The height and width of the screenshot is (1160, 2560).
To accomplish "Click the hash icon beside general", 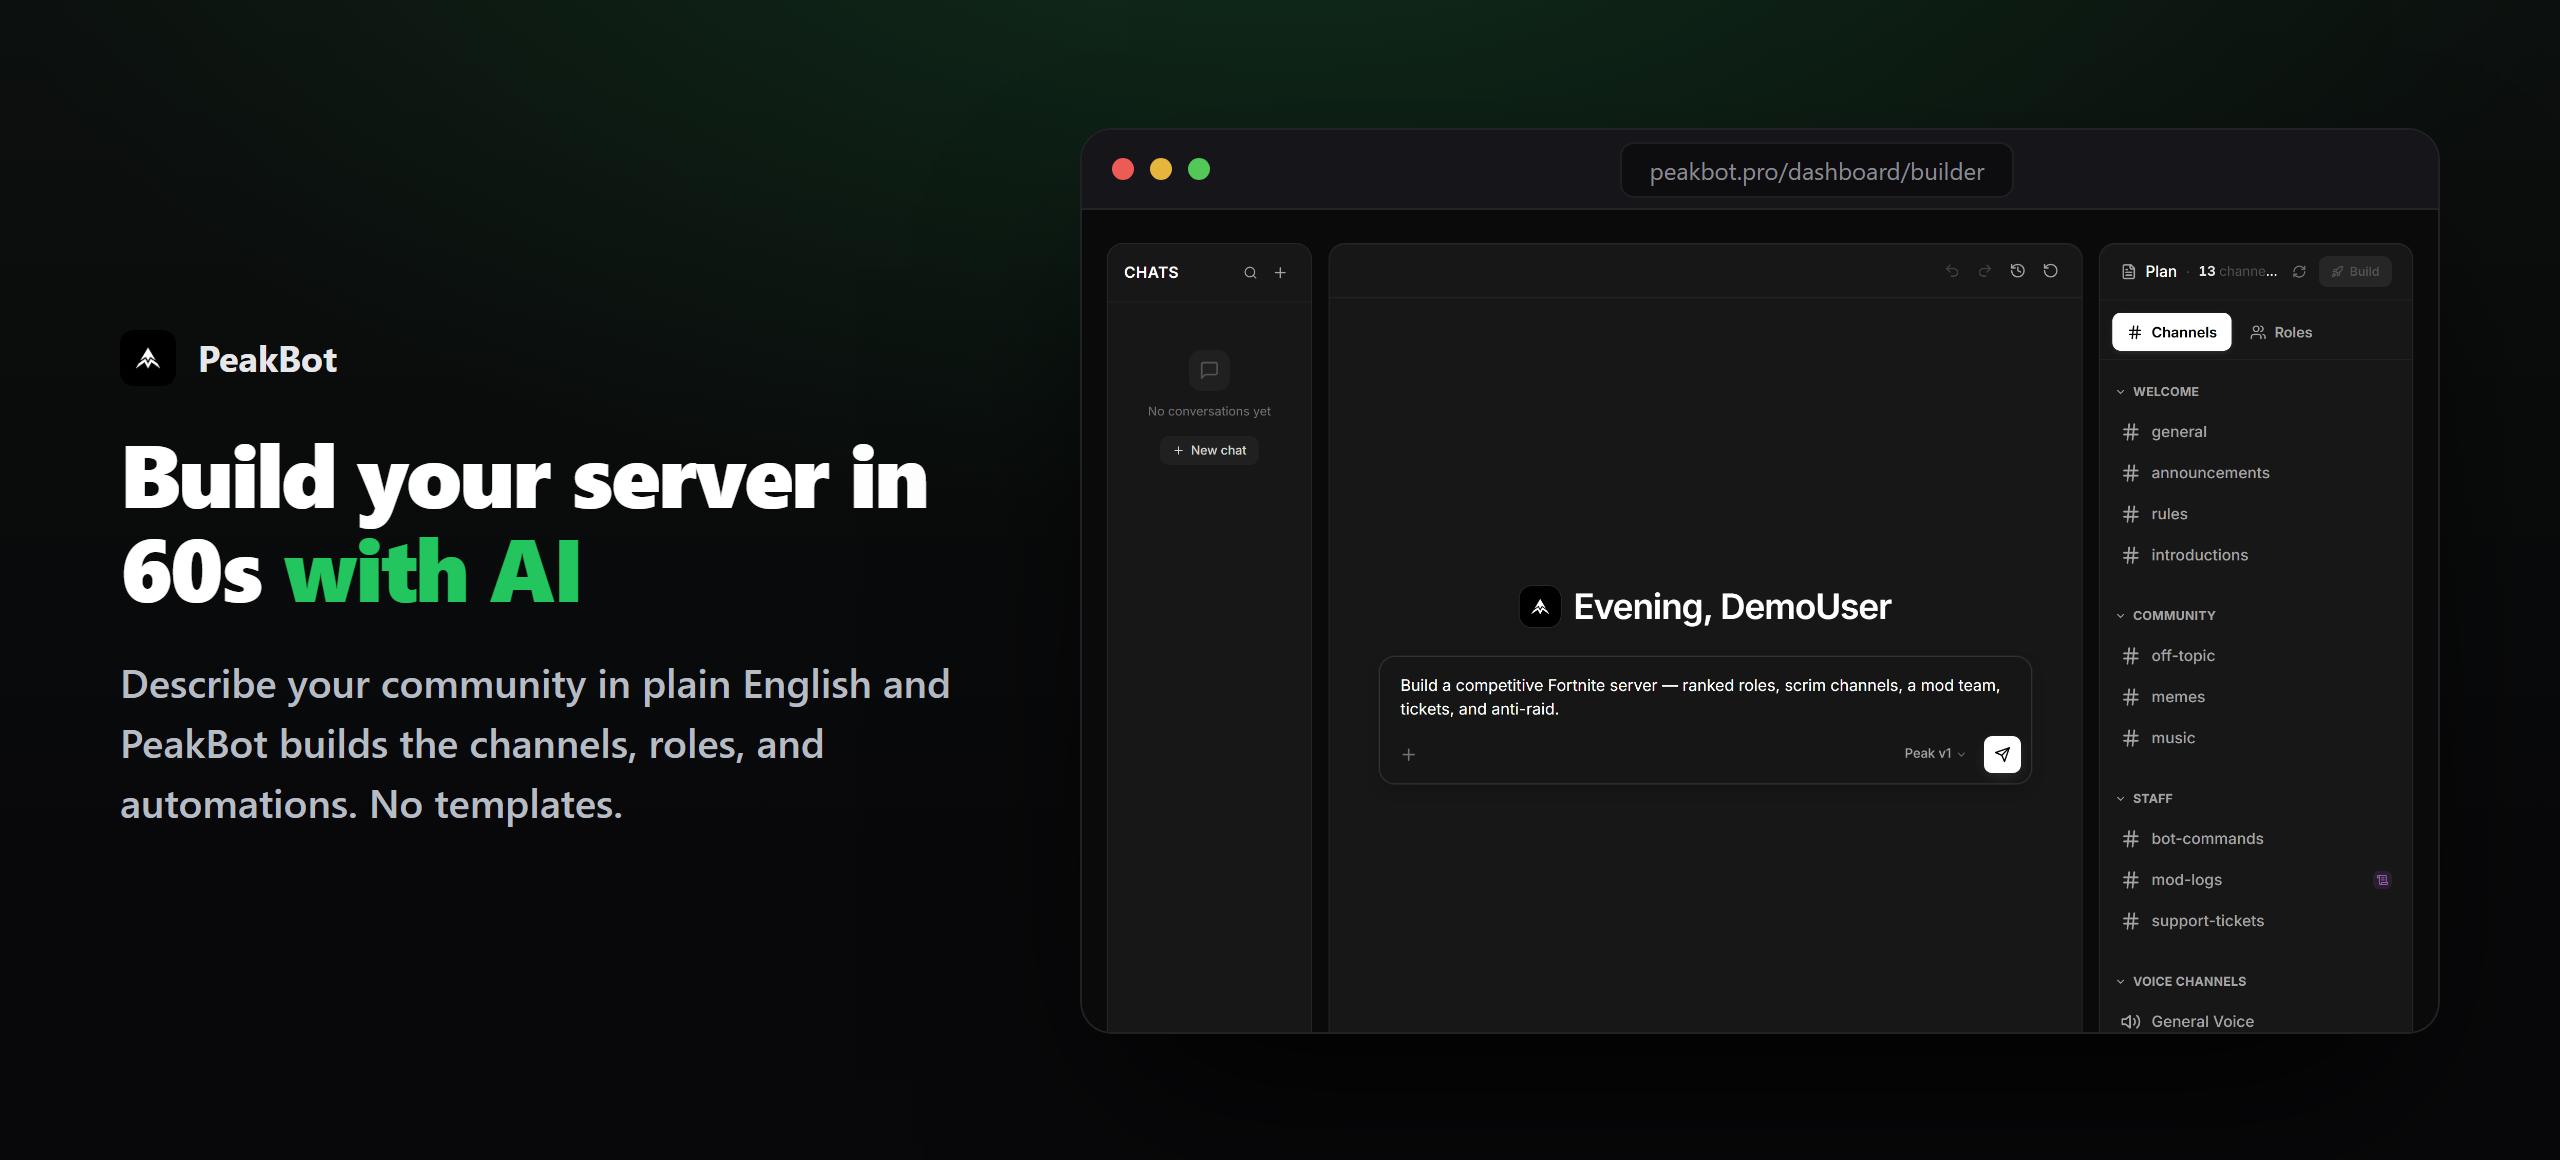I will pos(2131,432).
